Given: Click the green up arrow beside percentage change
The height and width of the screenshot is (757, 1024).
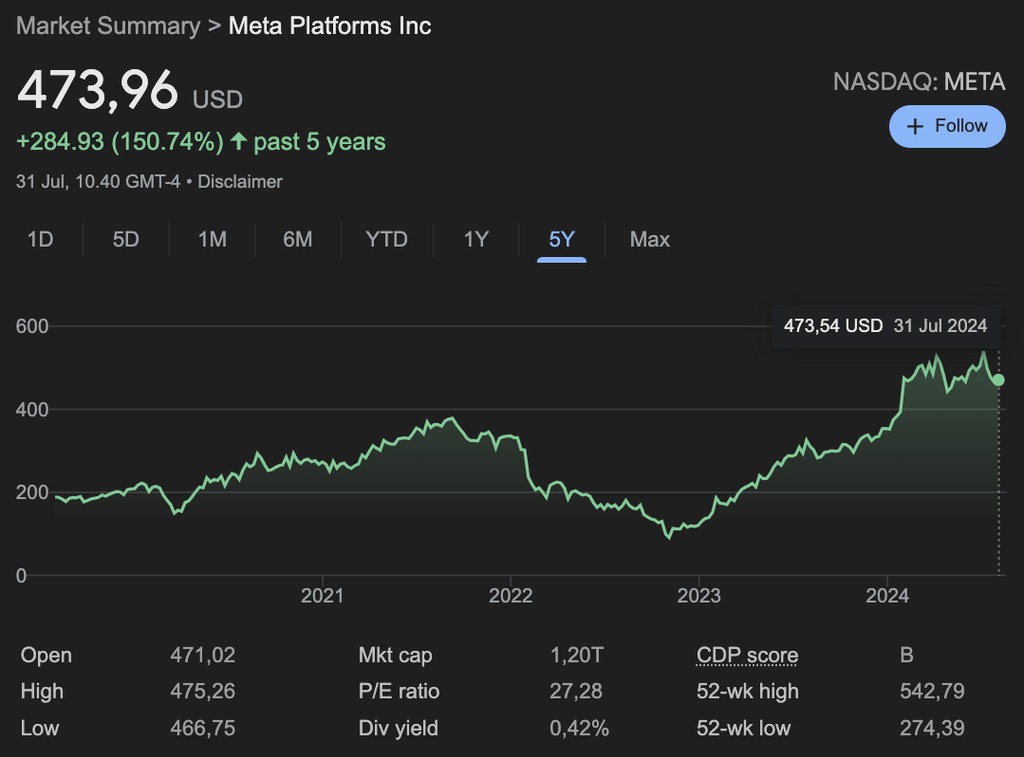Looking at the screenshot, I should coord(238,142).
